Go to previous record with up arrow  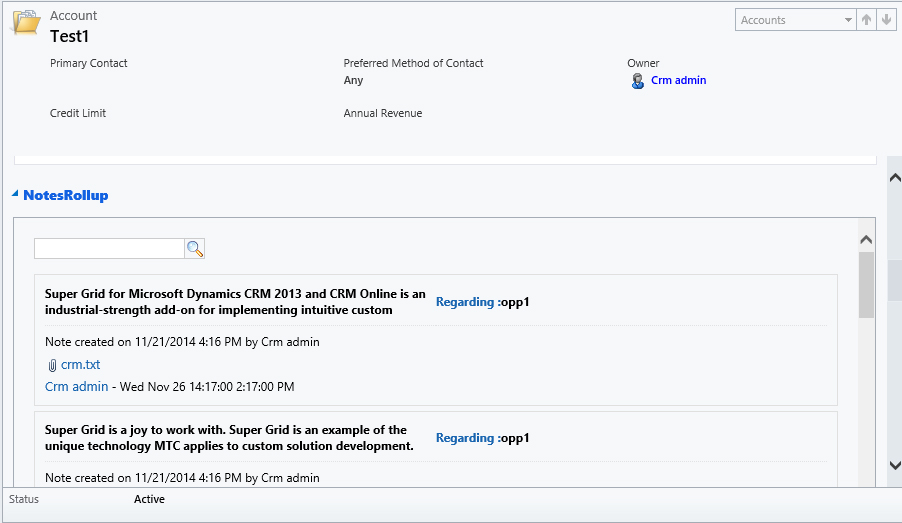pyautogui.click(x=866, y=20)
